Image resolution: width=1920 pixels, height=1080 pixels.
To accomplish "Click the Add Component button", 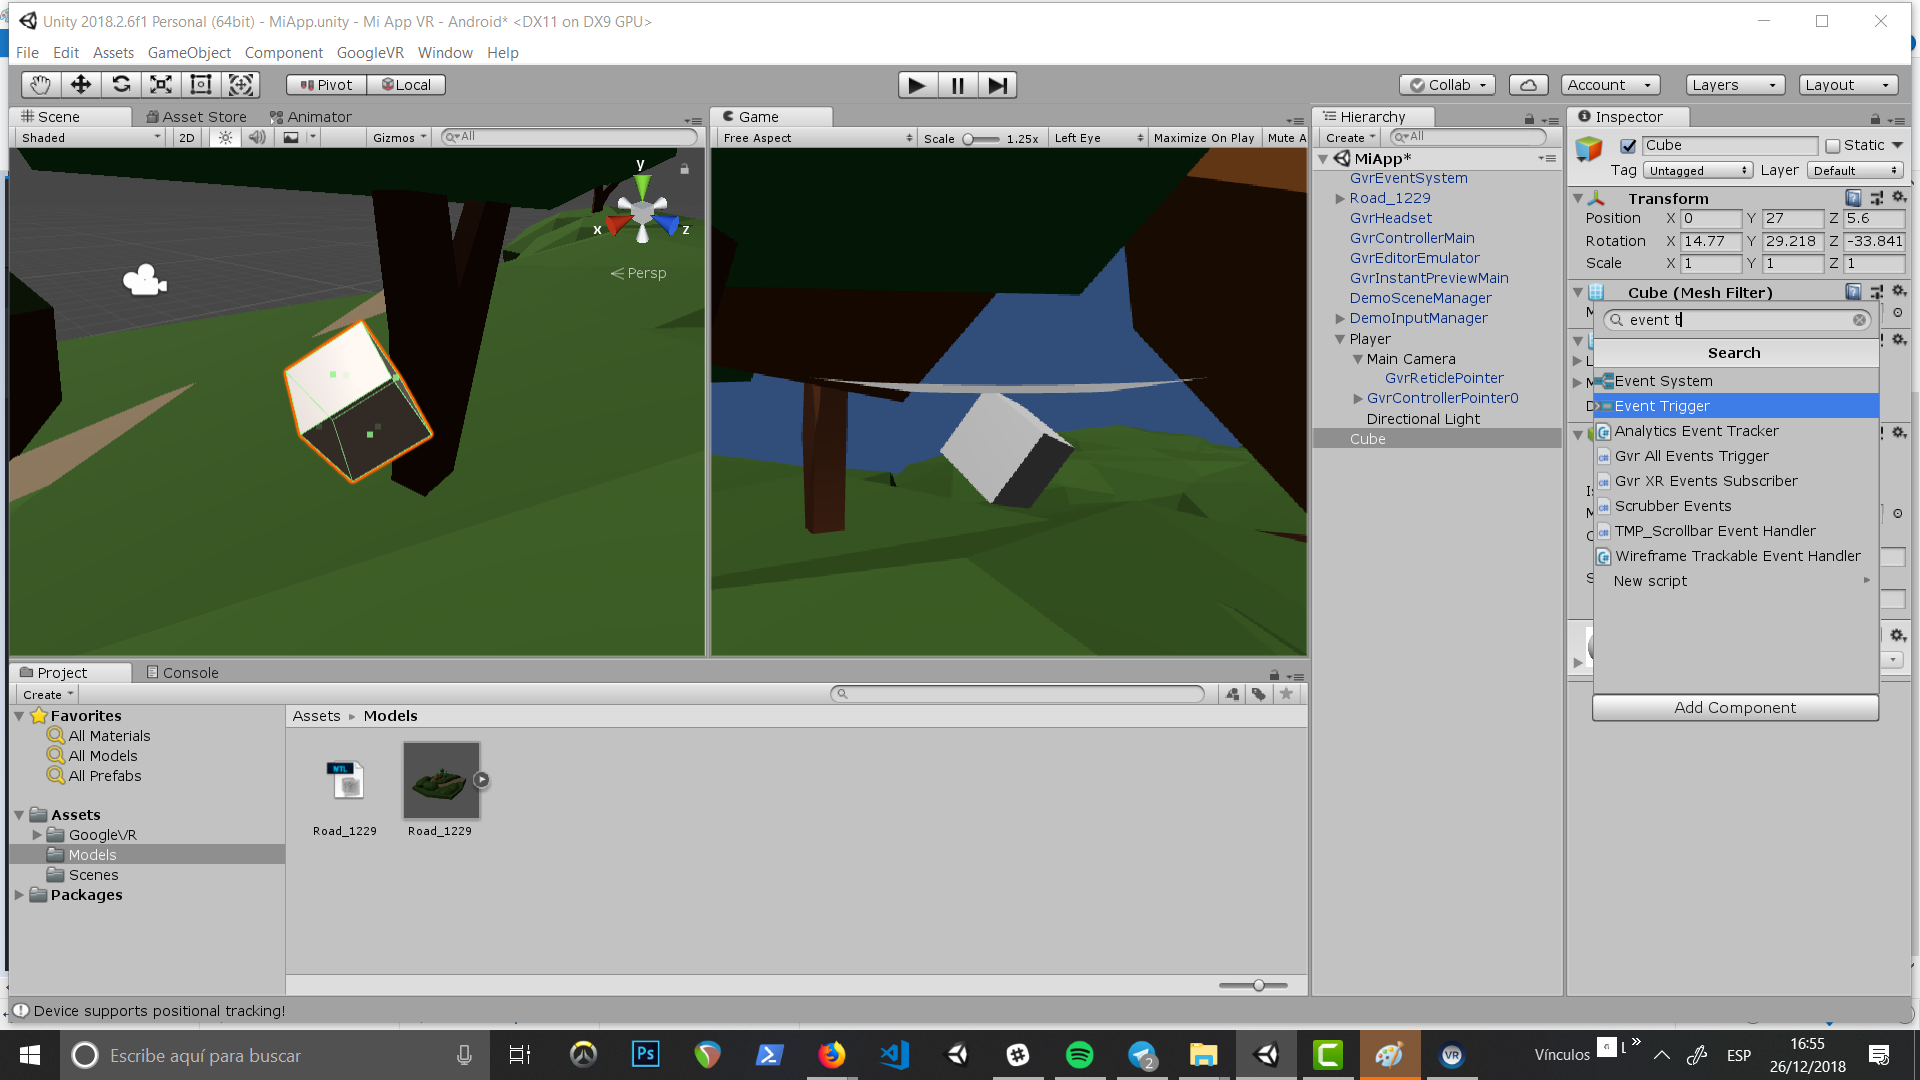I will click(x=1735, y=708).
